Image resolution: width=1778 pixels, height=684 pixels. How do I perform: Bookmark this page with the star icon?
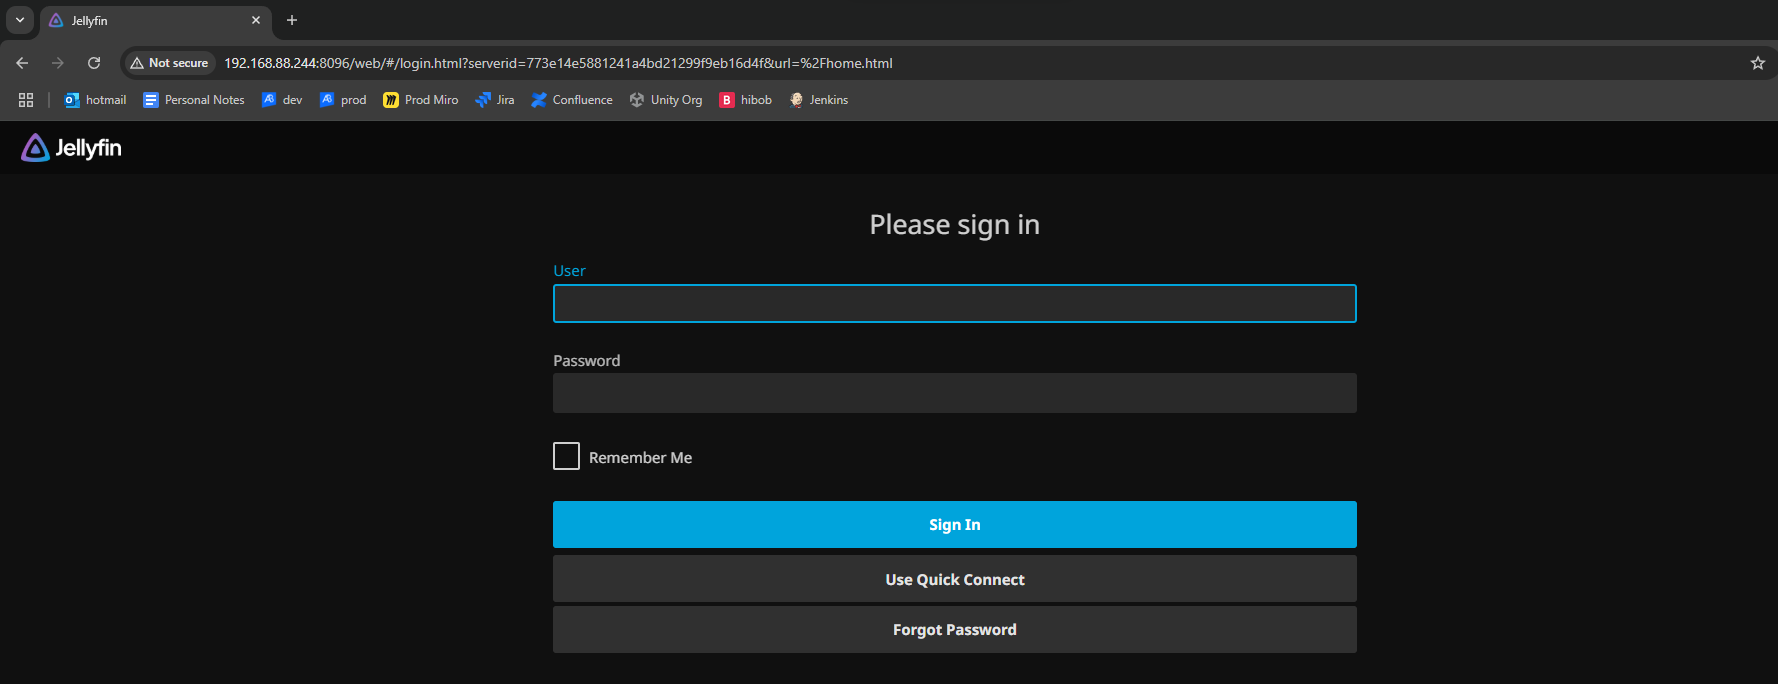1758,63
